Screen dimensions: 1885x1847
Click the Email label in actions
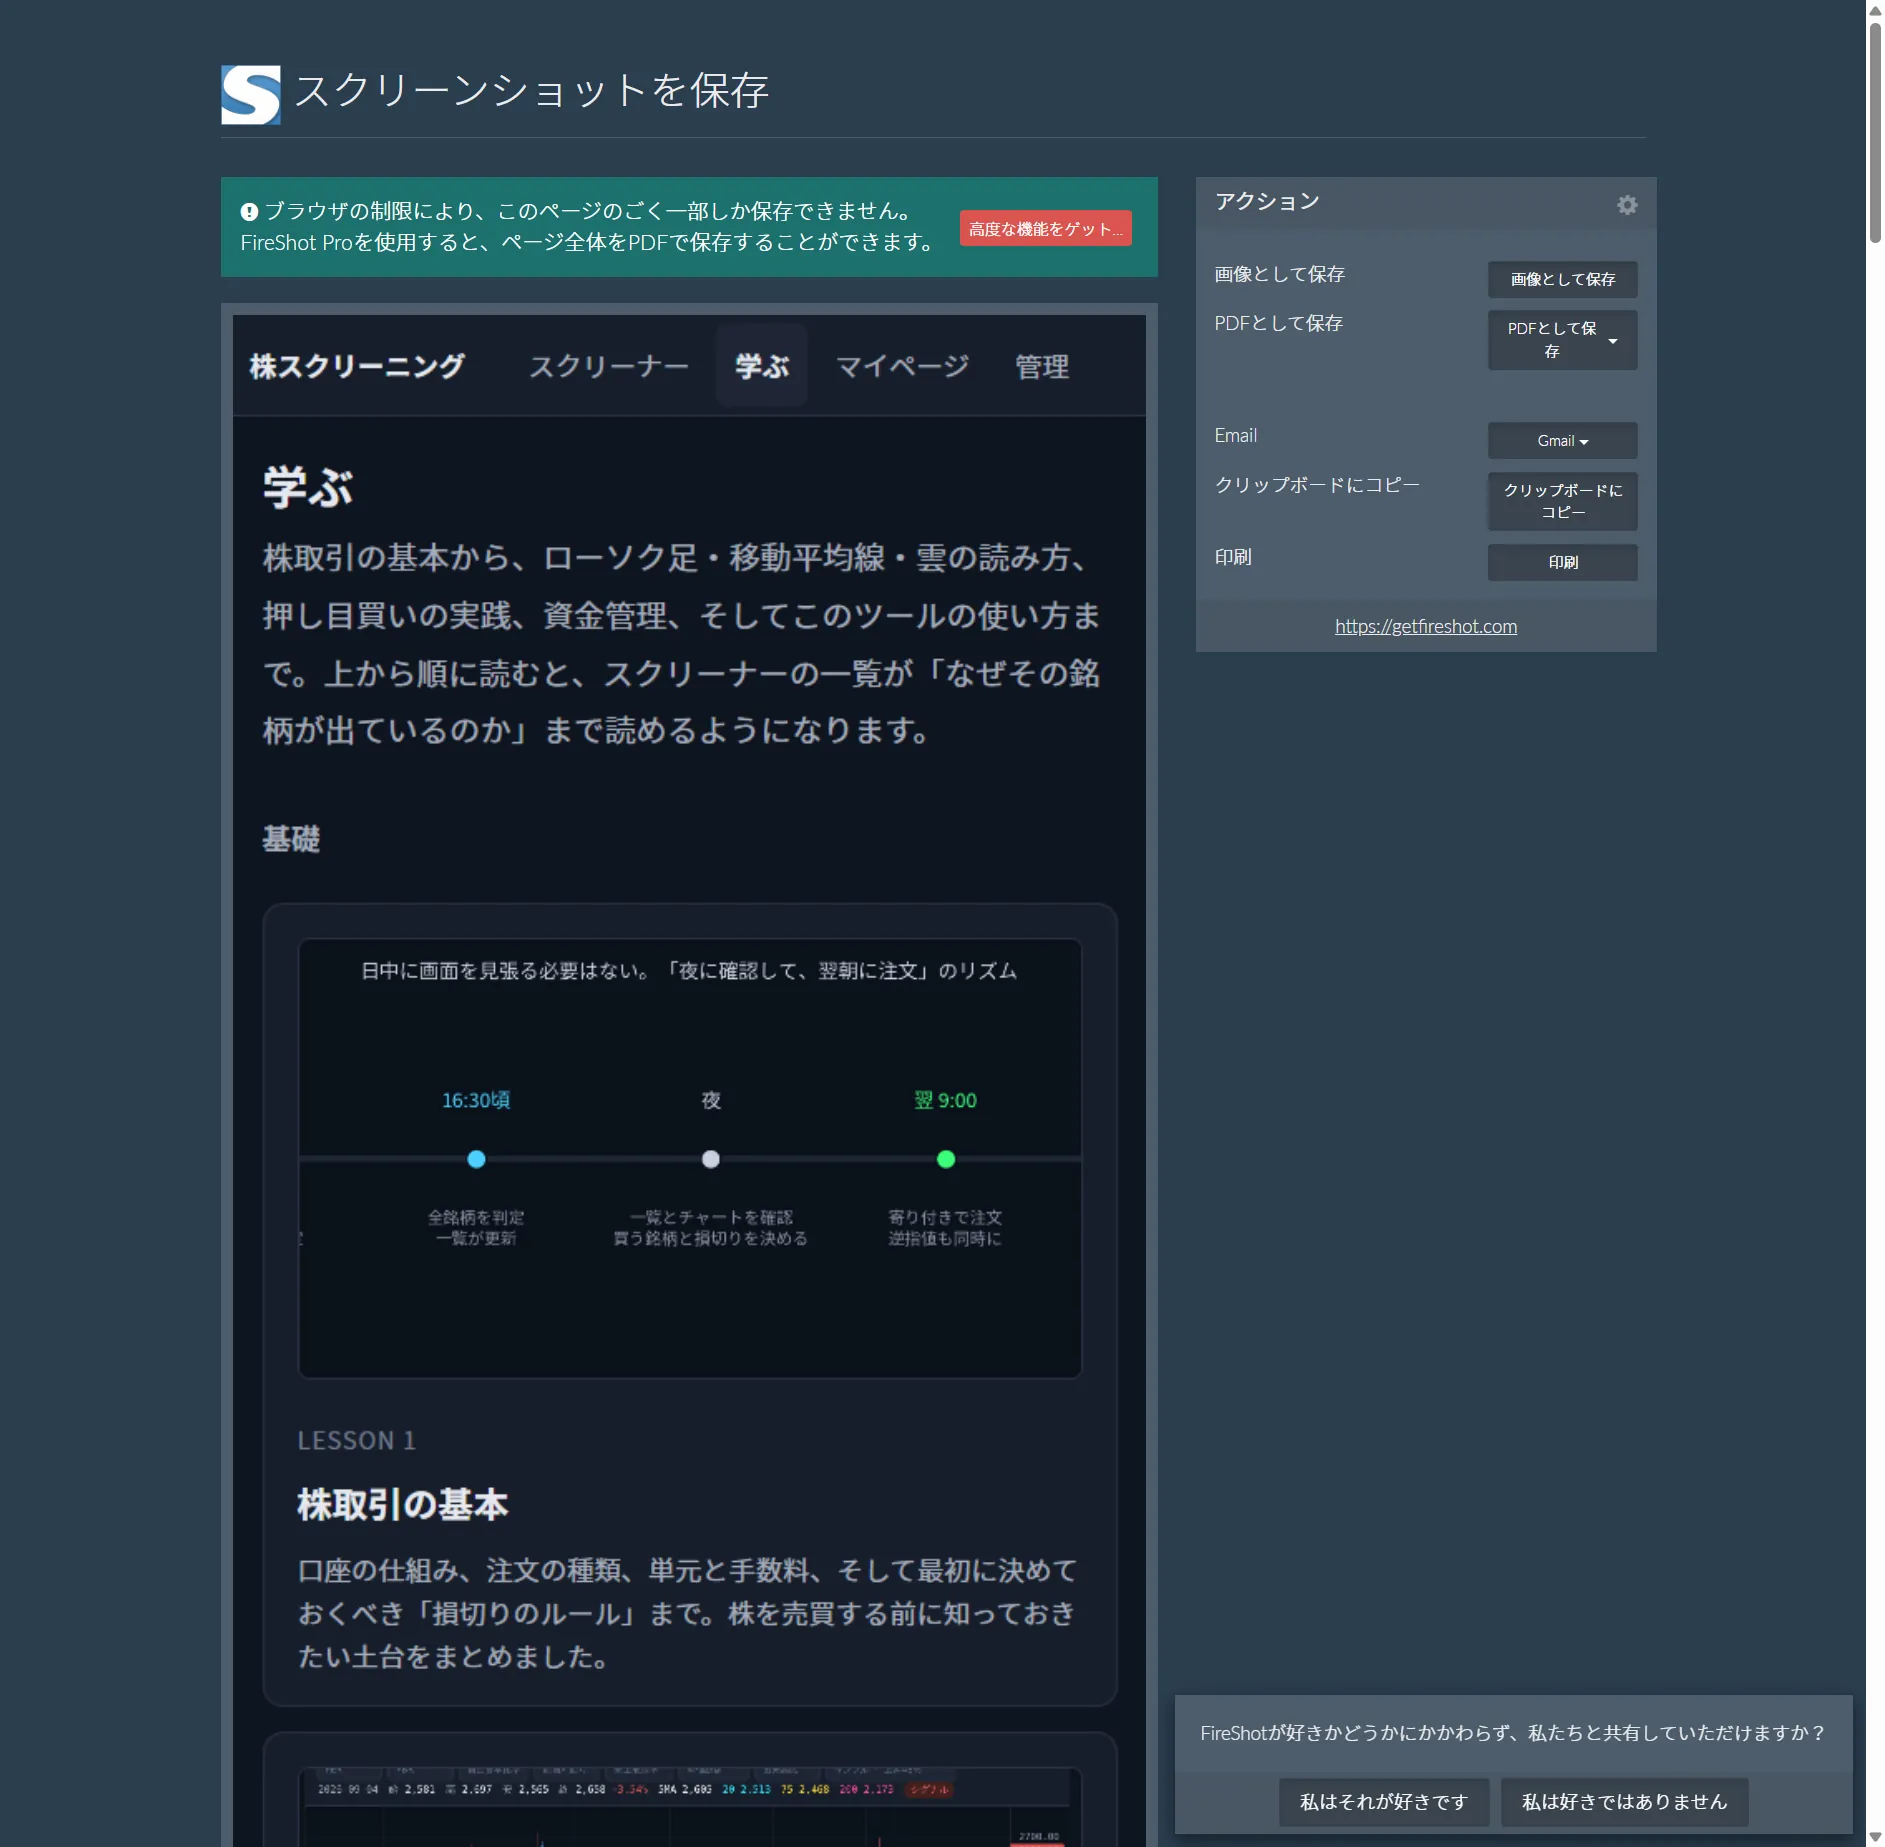point(1236,436)
